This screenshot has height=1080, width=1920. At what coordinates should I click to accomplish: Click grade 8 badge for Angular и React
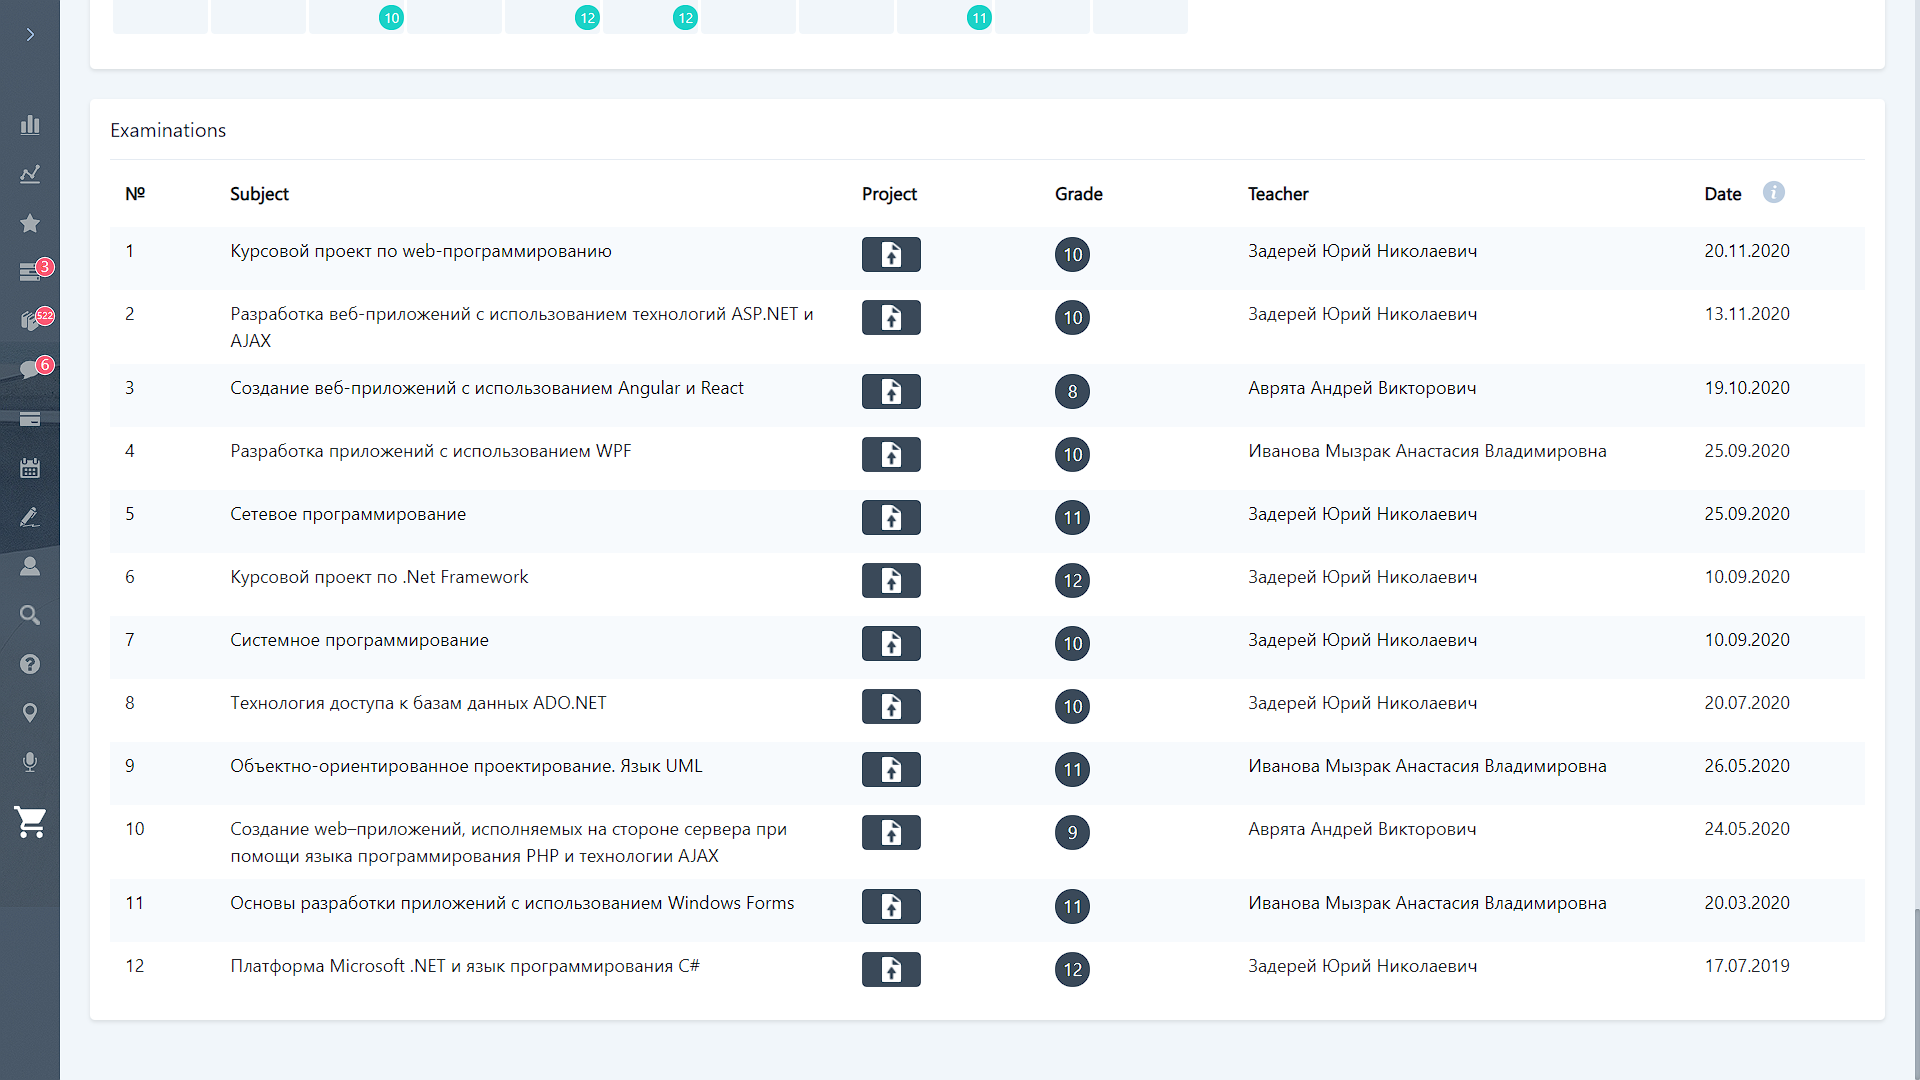[1072, 391]
